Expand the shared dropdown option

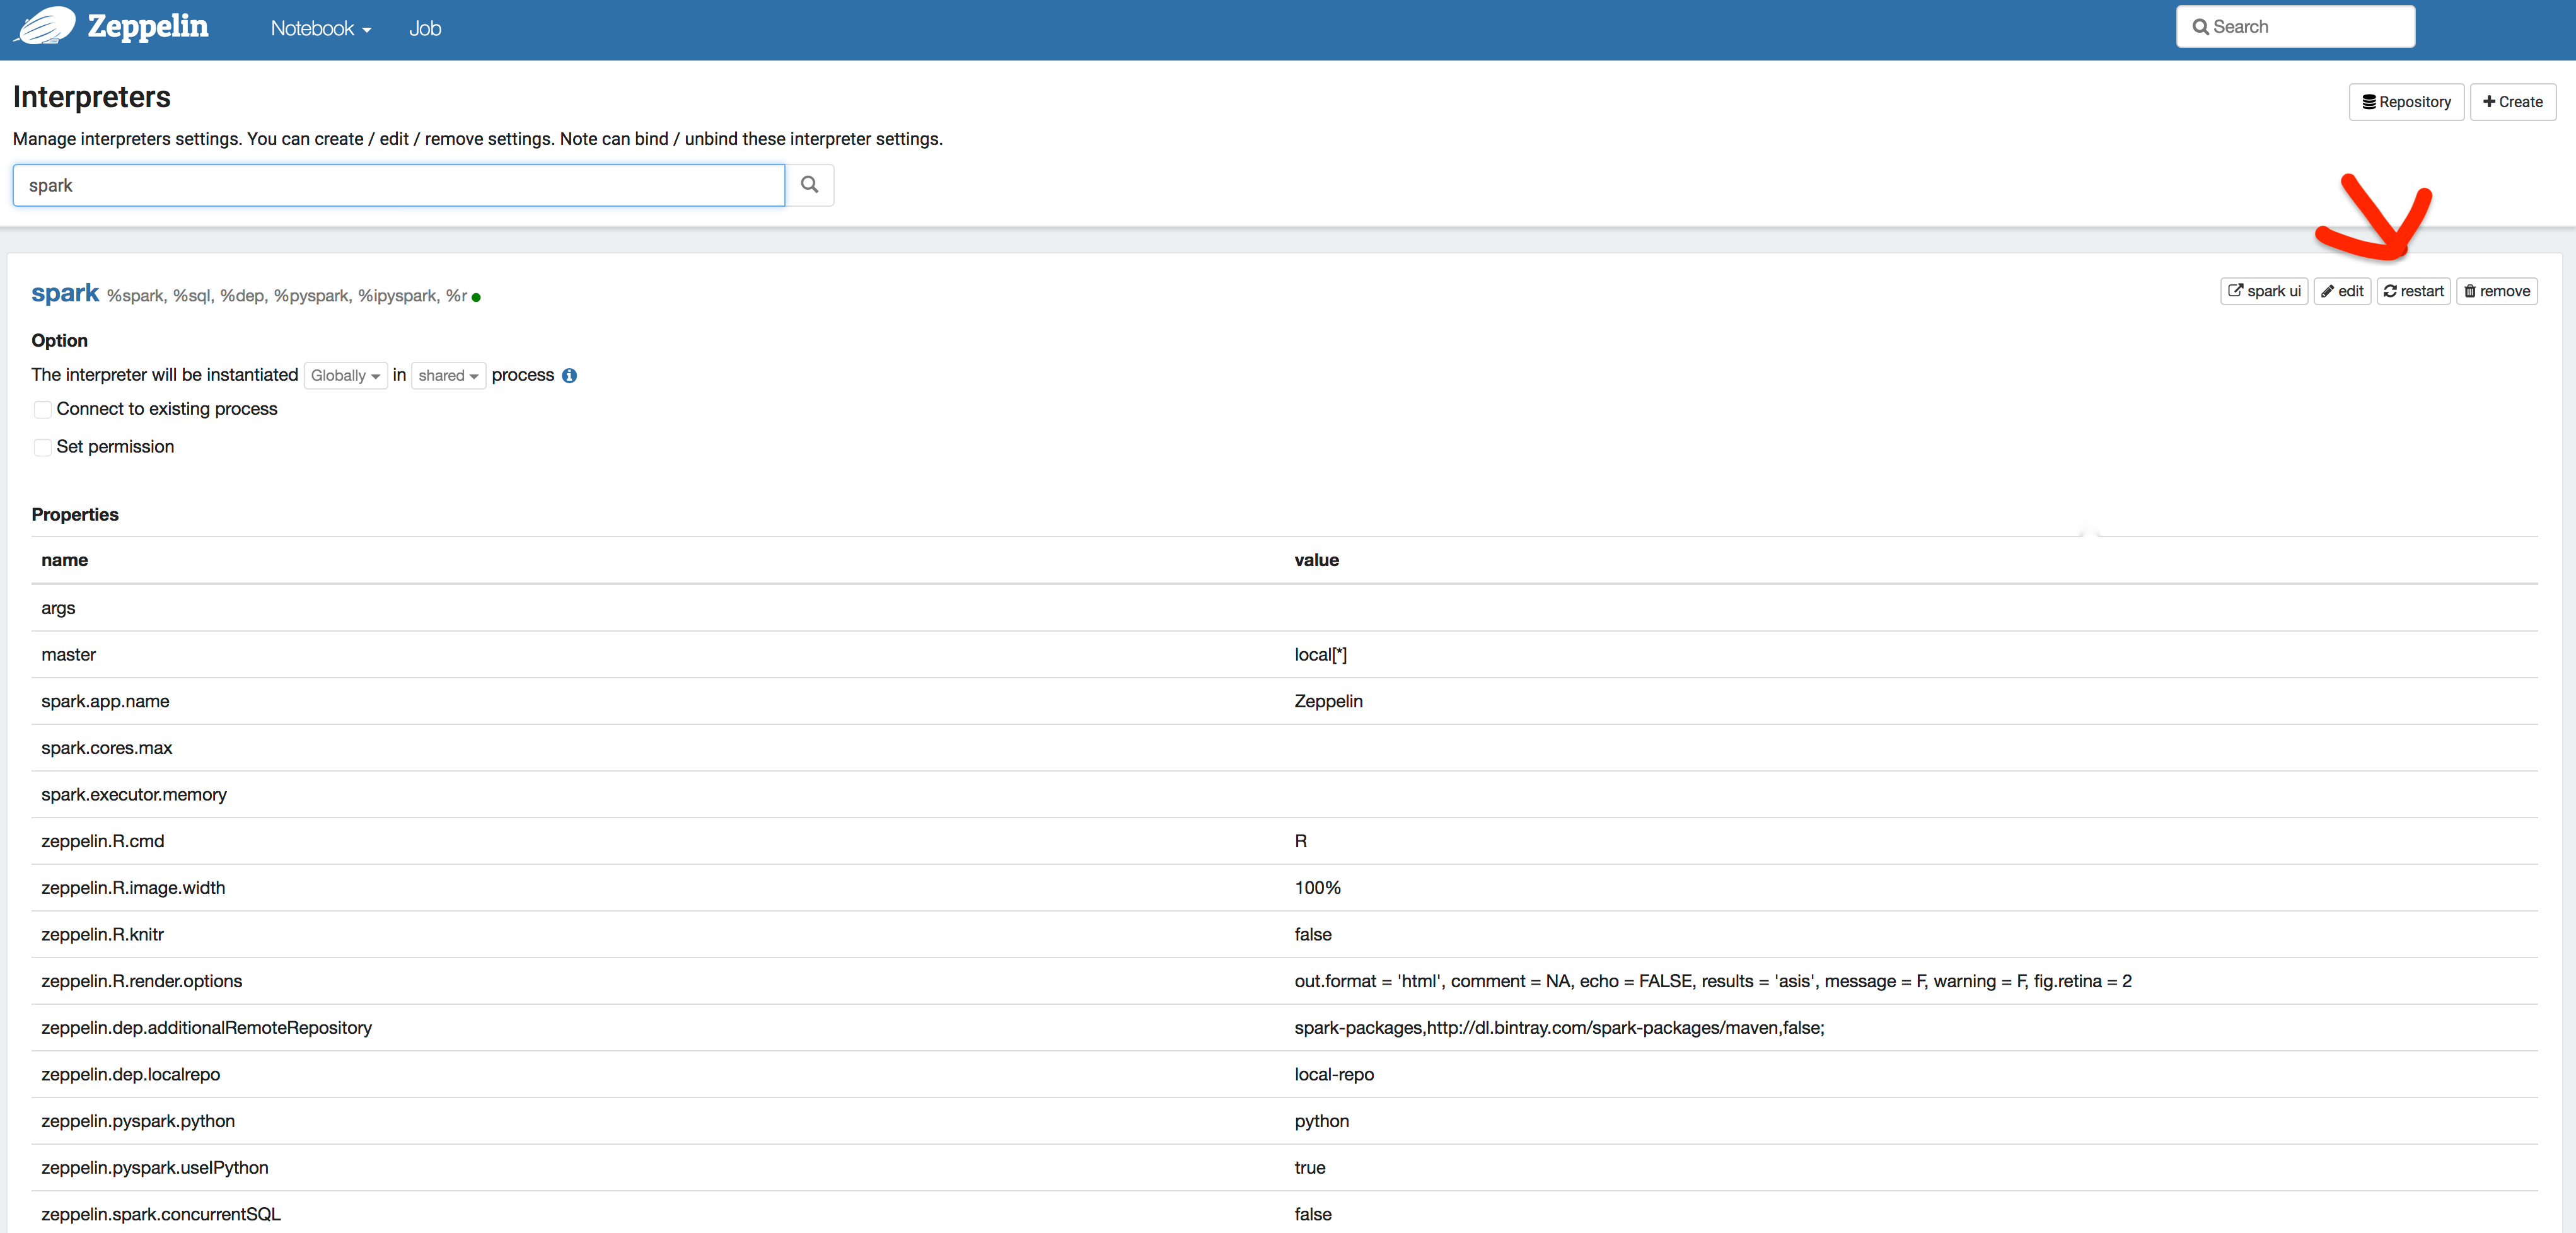445,374
